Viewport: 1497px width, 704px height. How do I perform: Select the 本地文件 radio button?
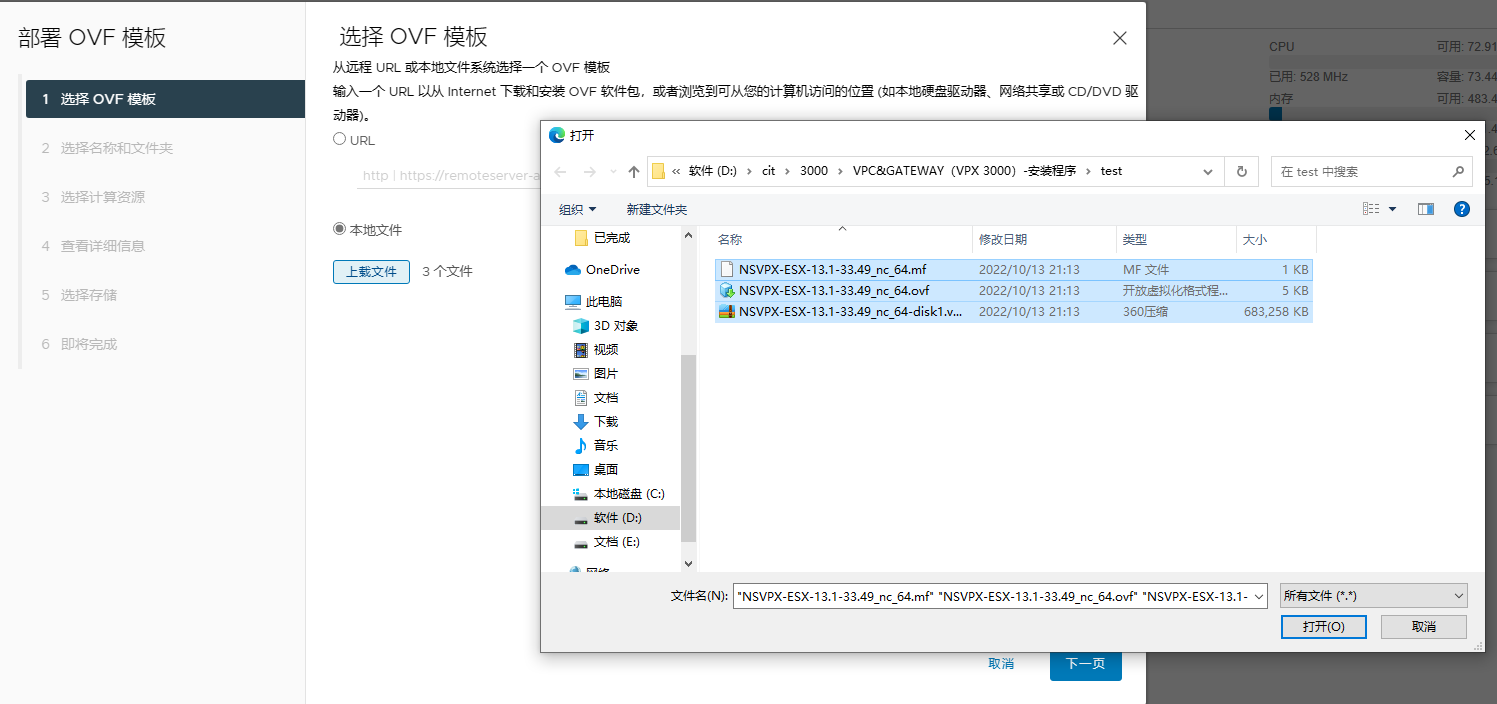tap(340, 230)
